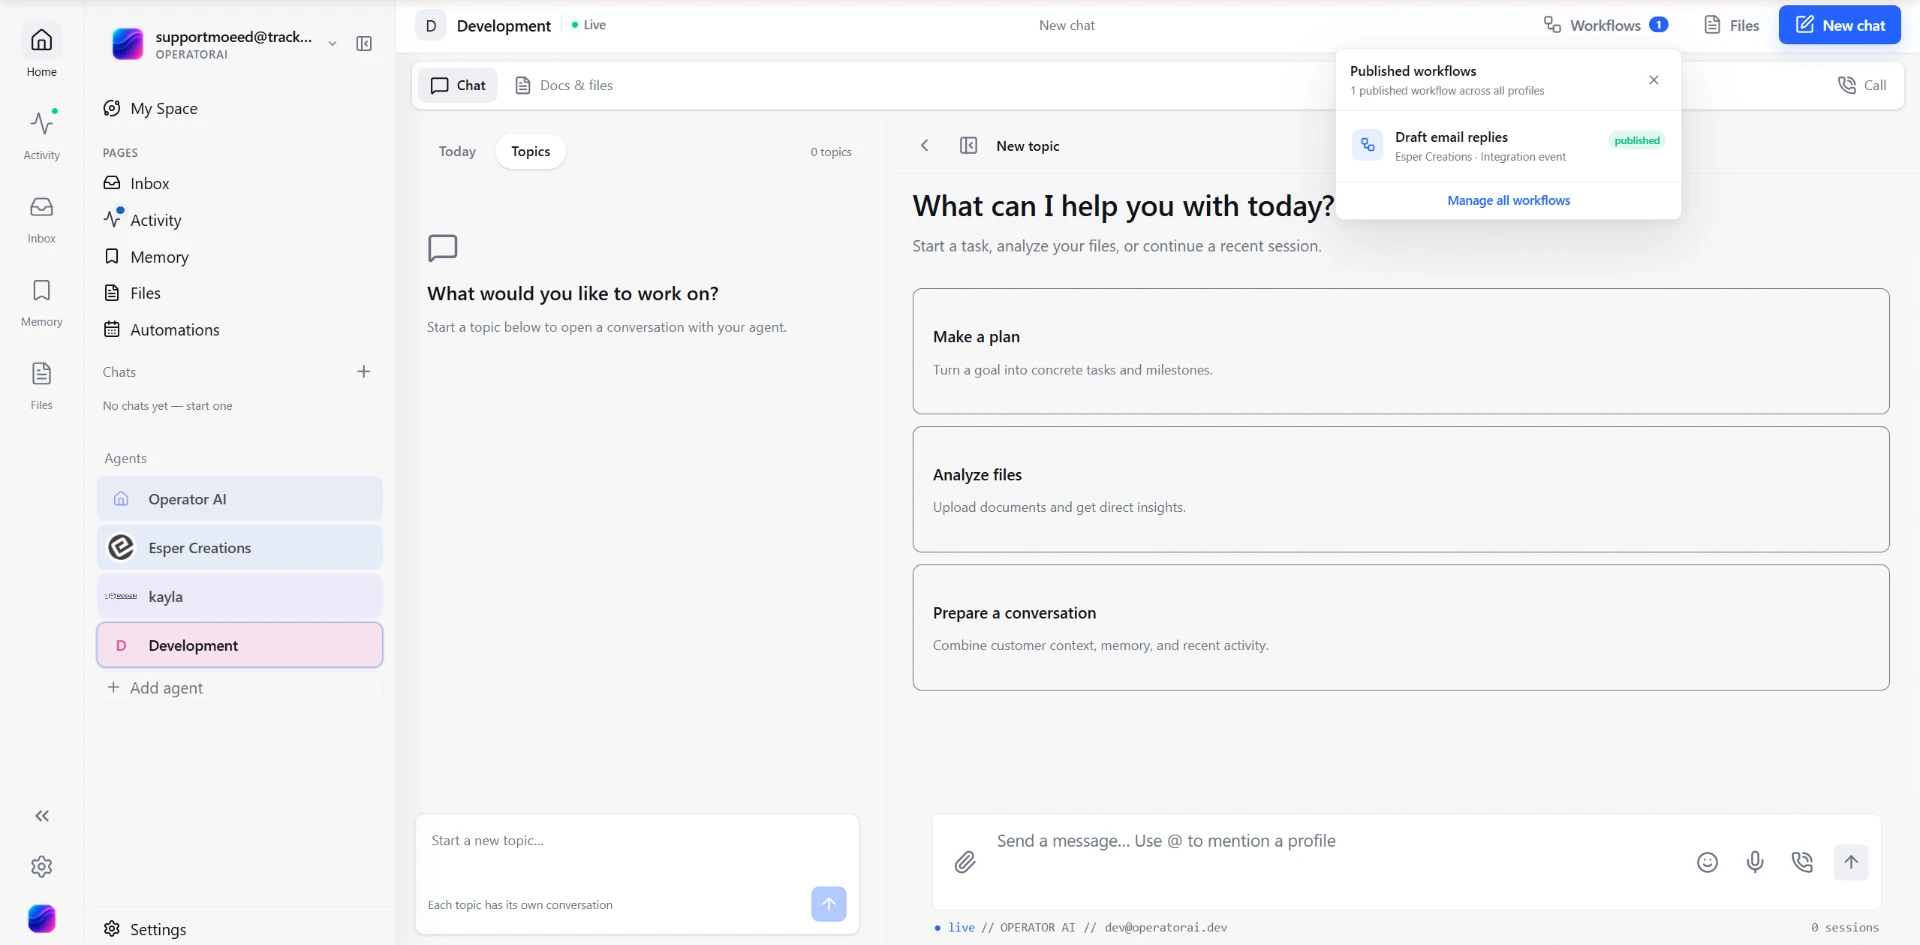Open Inbox in the left icon rail
This screenshot has width=1920, height=945.
click(41, 218)
